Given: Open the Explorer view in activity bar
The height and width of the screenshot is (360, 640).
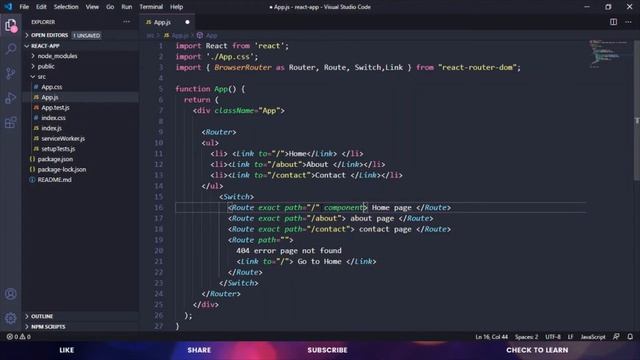Looking at the screenshot, I should tap(11, 25).
